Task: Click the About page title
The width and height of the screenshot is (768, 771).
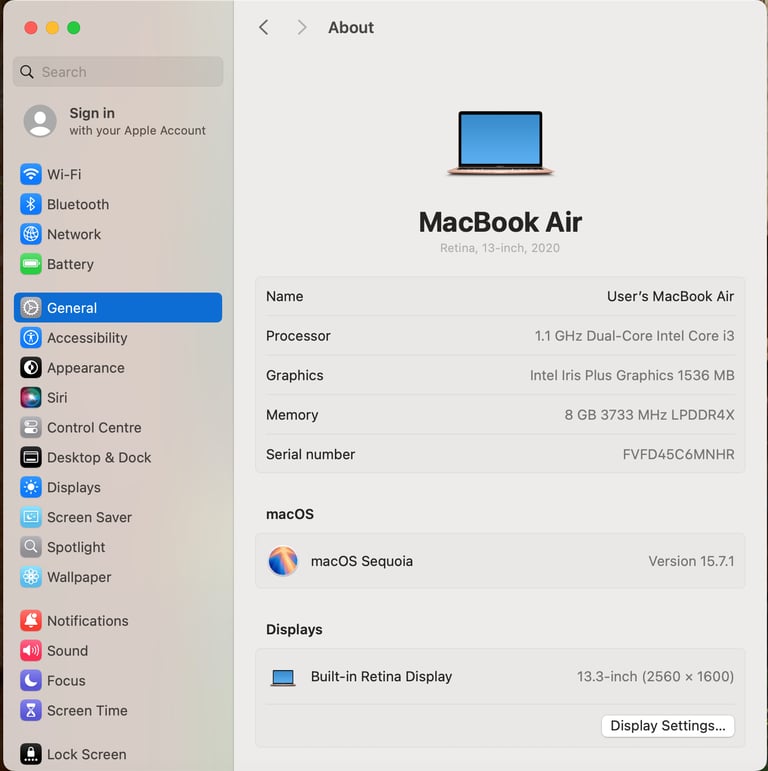Action: [351, 28]
